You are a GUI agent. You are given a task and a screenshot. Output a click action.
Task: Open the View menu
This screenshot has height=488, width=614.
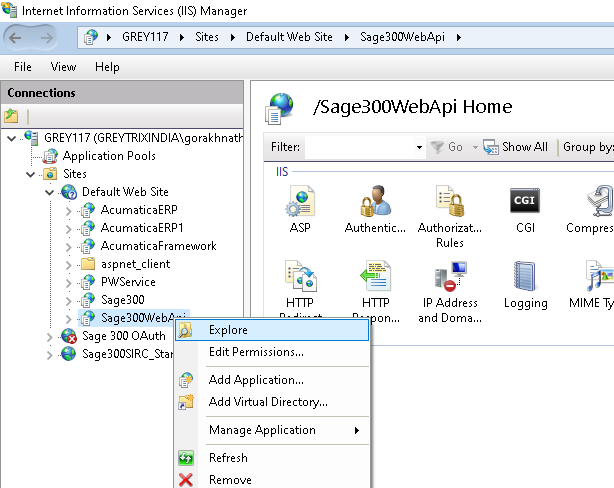coord(63,67)
